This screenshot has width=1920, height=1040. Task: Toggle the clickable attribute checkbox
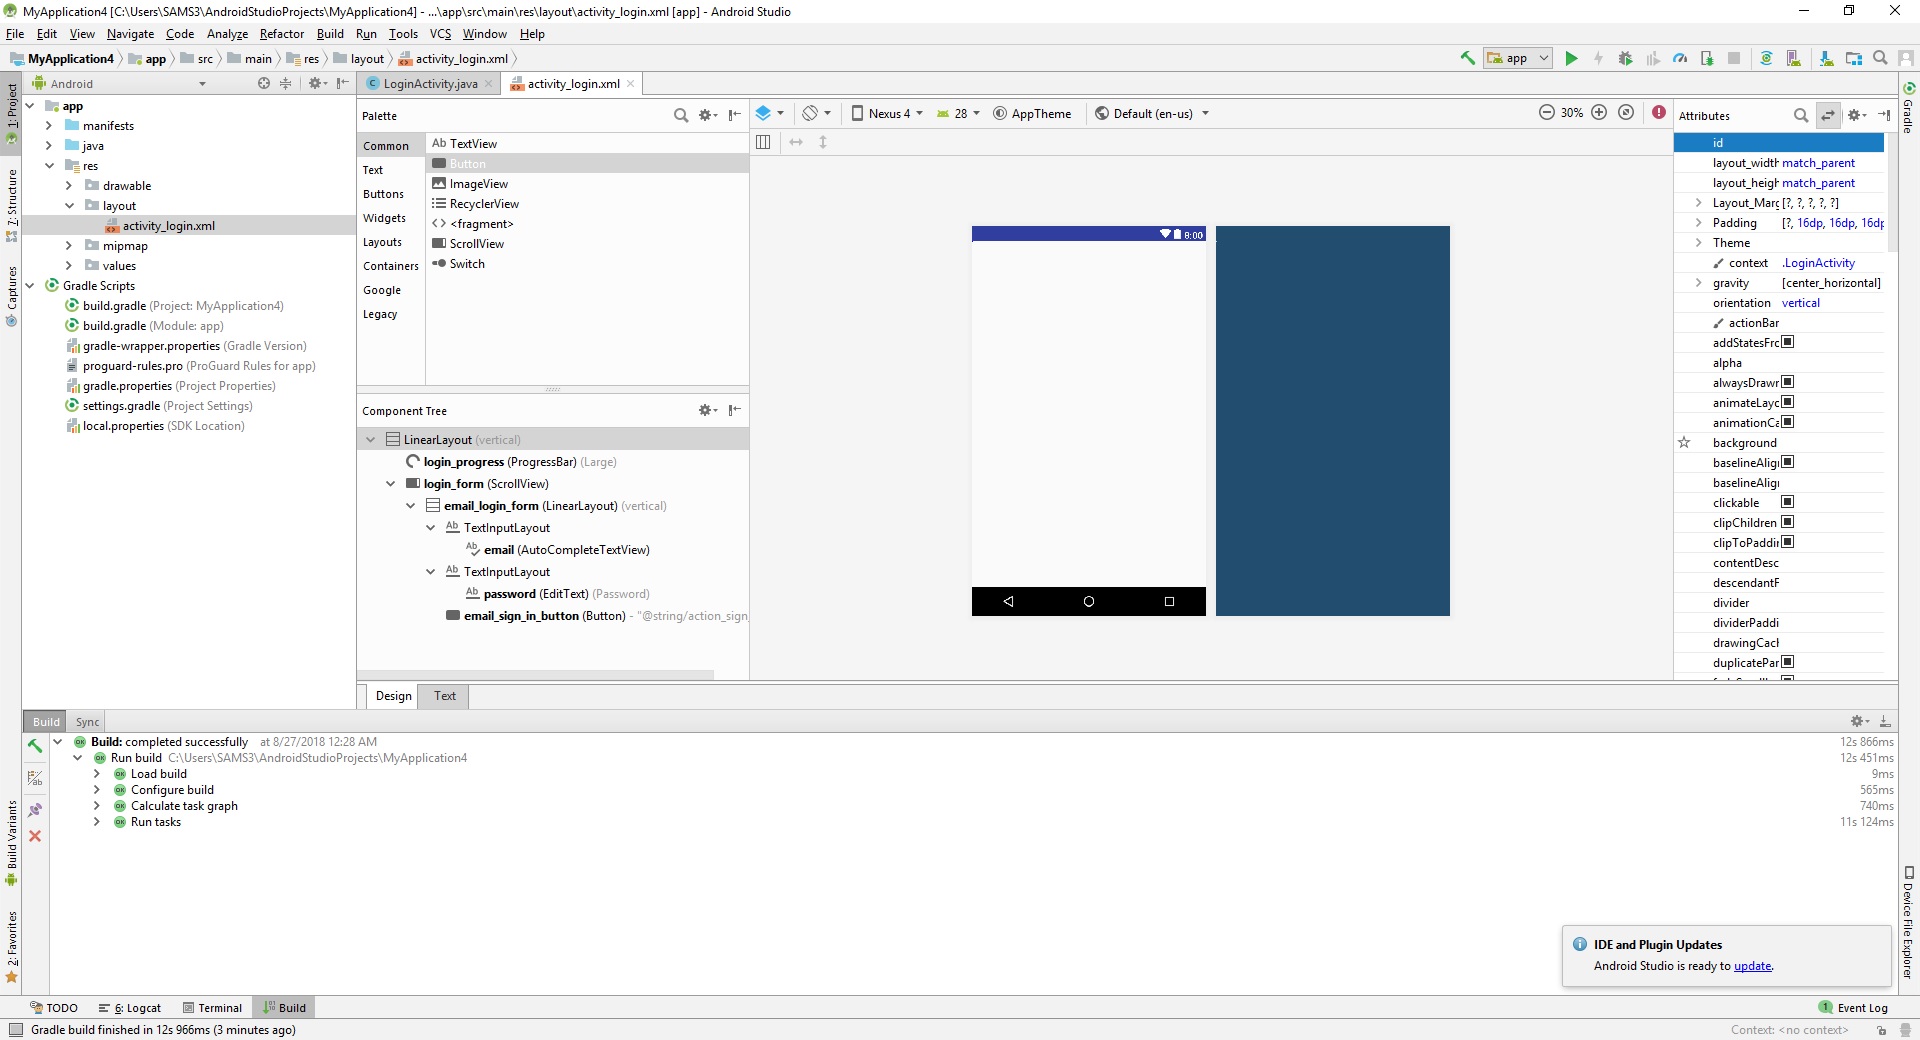coord(1788,503)
